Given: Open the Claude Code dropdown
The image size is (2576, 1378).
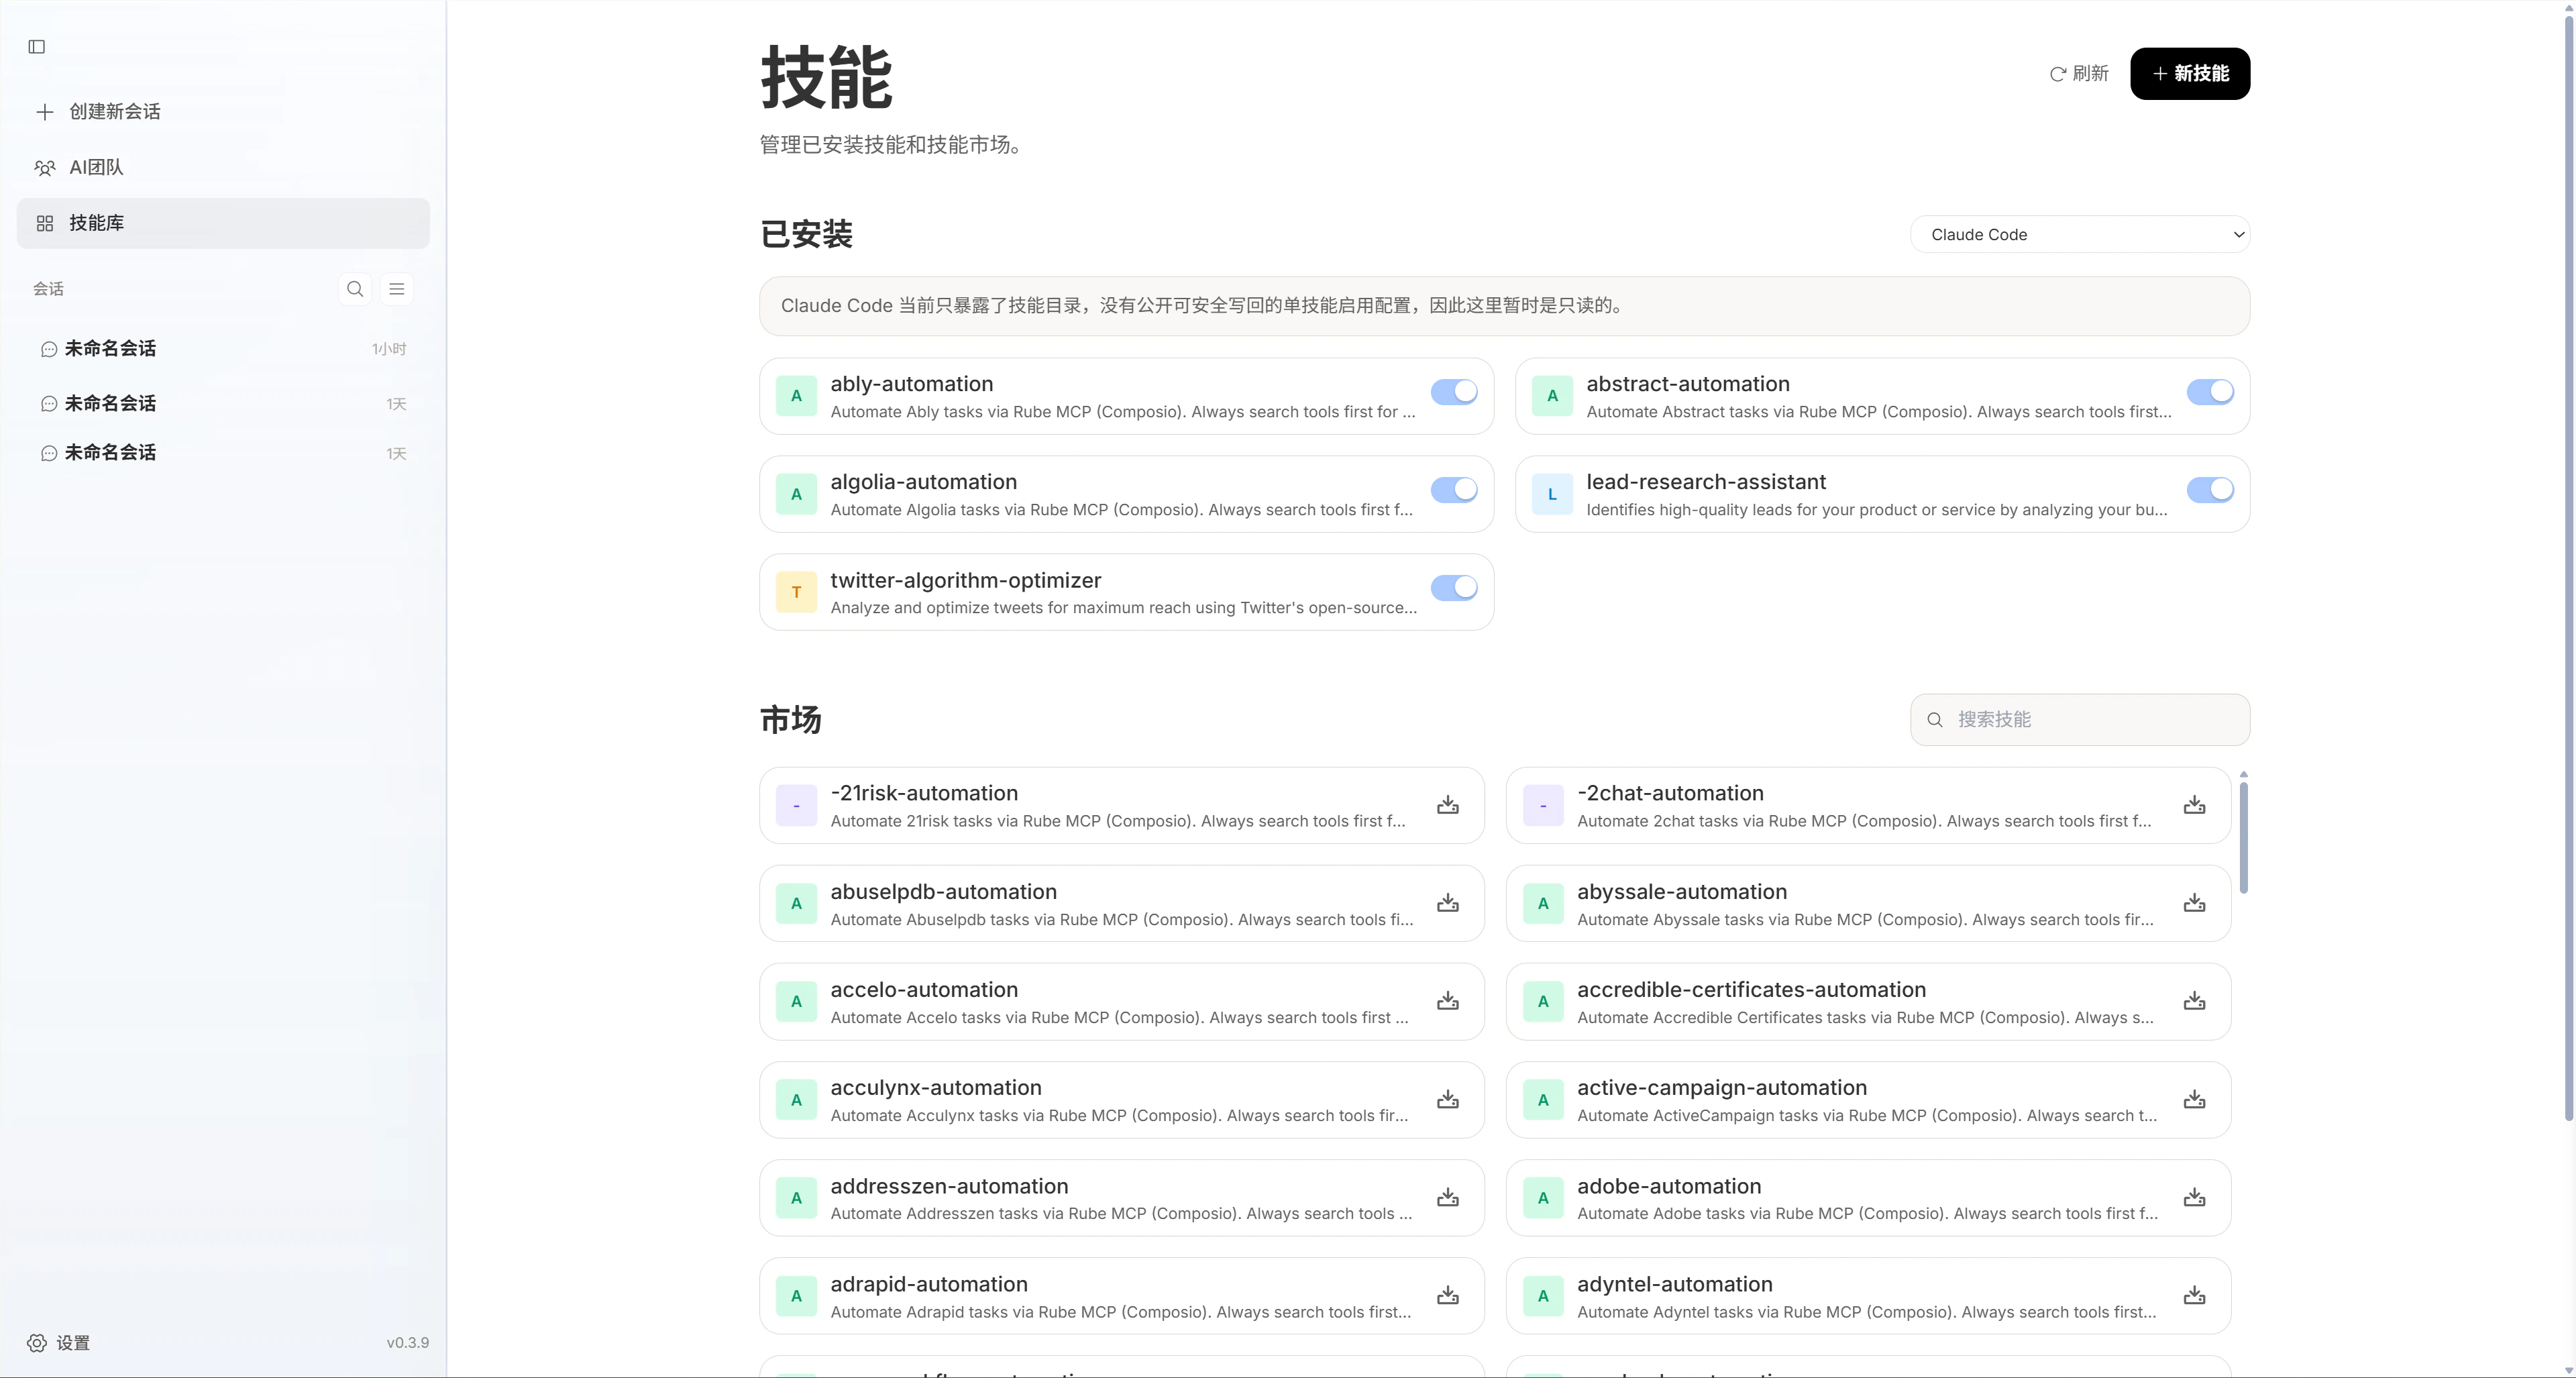Looking at the screenshot, I should (x=2079, y=235).
